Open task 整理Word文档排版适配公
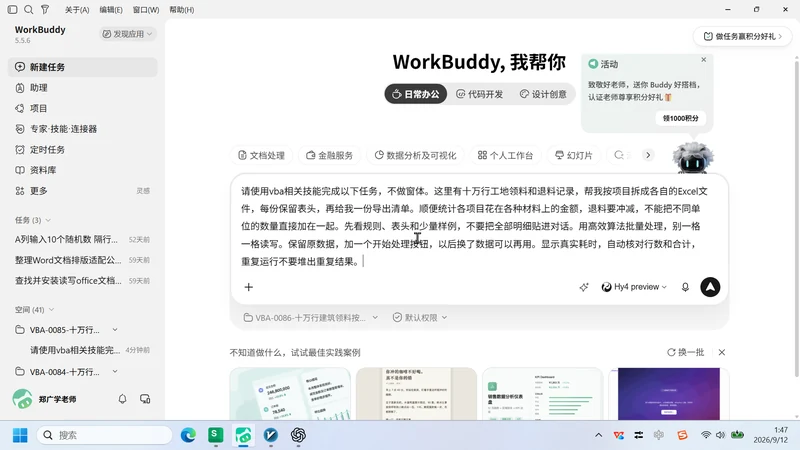800x450 pixels. [x=83, y=260]
